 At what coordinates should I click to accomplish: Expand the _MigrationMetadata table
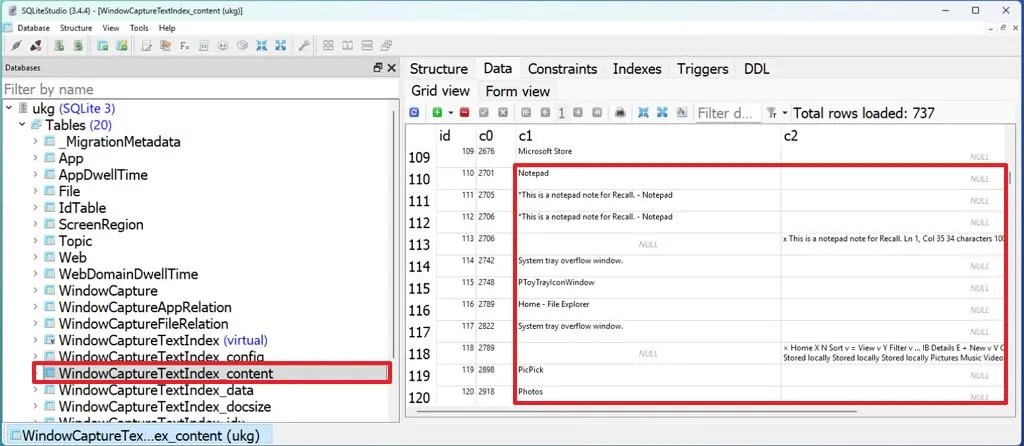click(x=35, y=141)
